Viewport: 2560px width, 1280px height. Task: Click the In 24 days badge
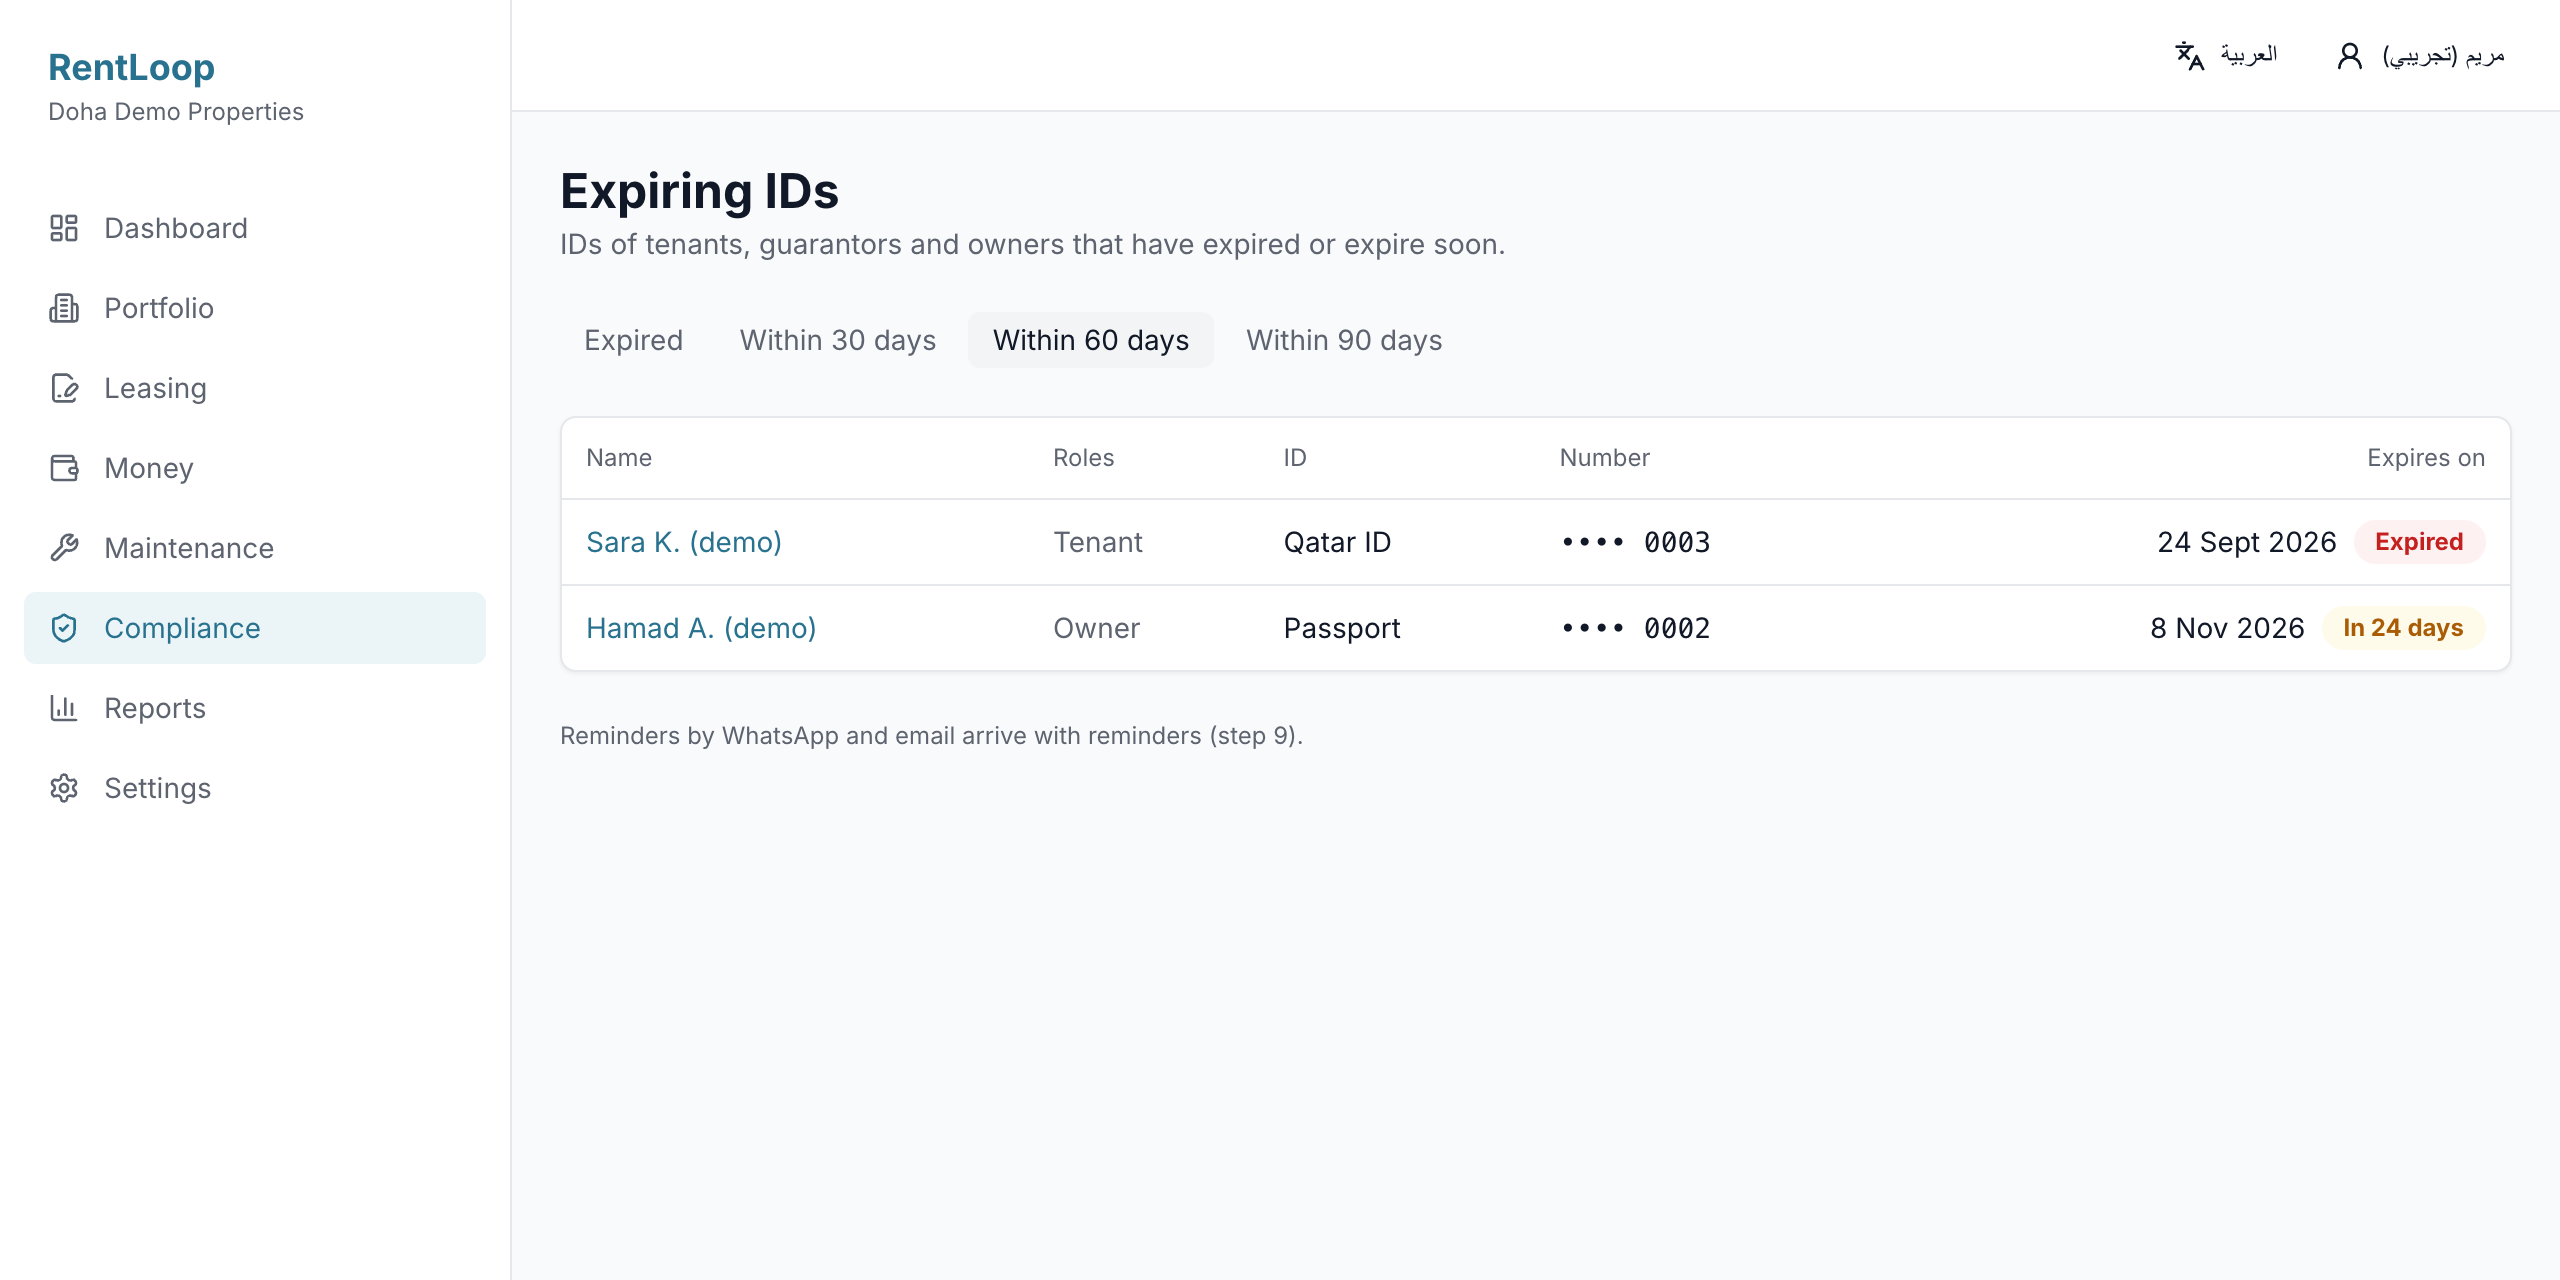pos(2403,628)
